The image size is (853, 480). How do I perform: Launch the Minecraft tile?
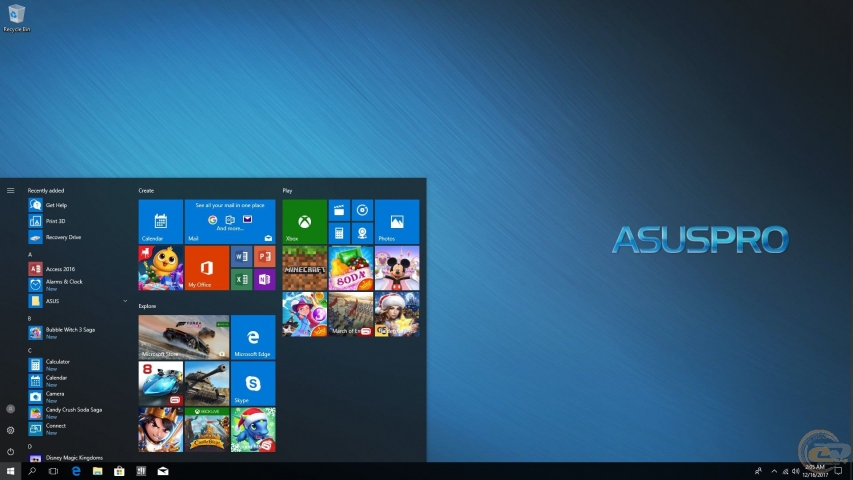tap(305, 268)
